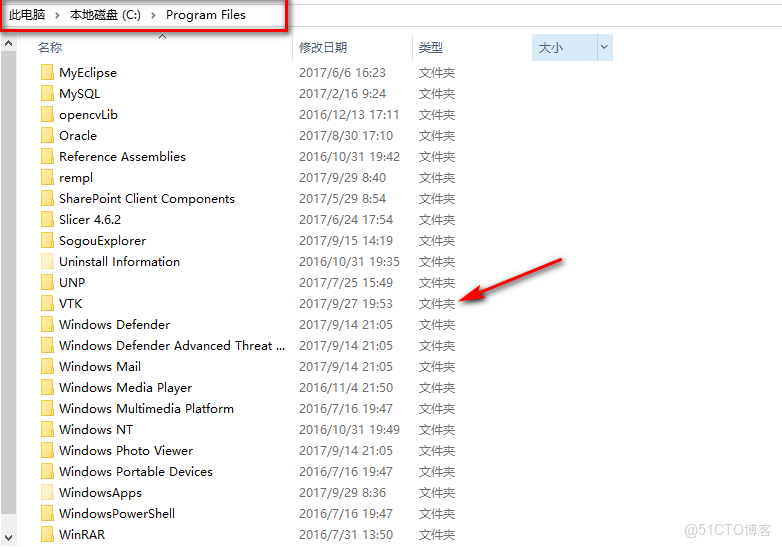Open the 大小 column filter dropdown arrow

[x=604, y=47]
